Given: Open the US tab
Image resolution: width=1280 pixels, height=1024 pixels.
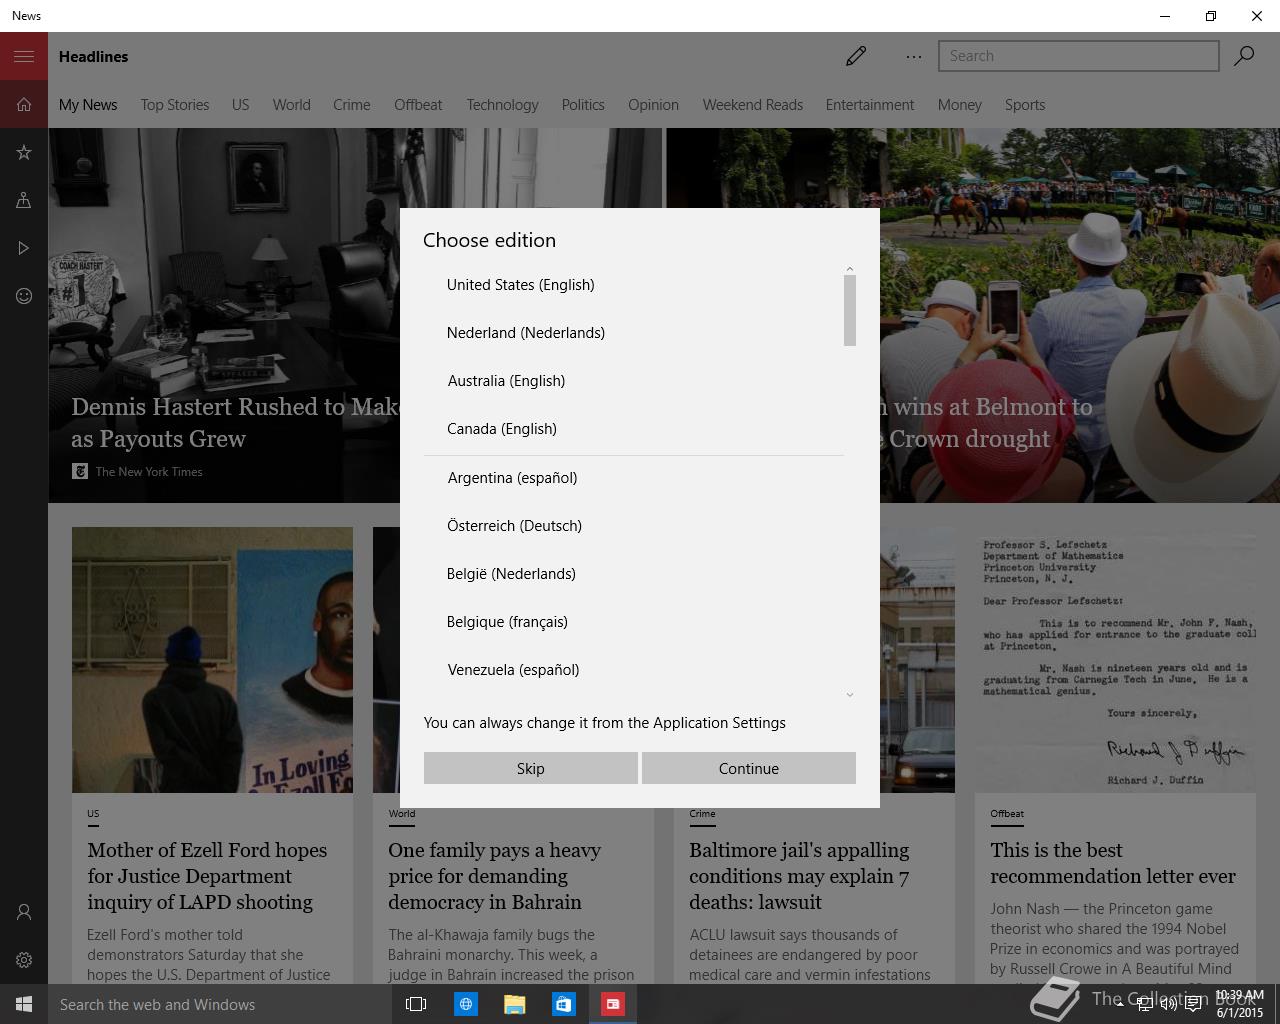Looking at the screenshot, I should (x=241, y=105).
